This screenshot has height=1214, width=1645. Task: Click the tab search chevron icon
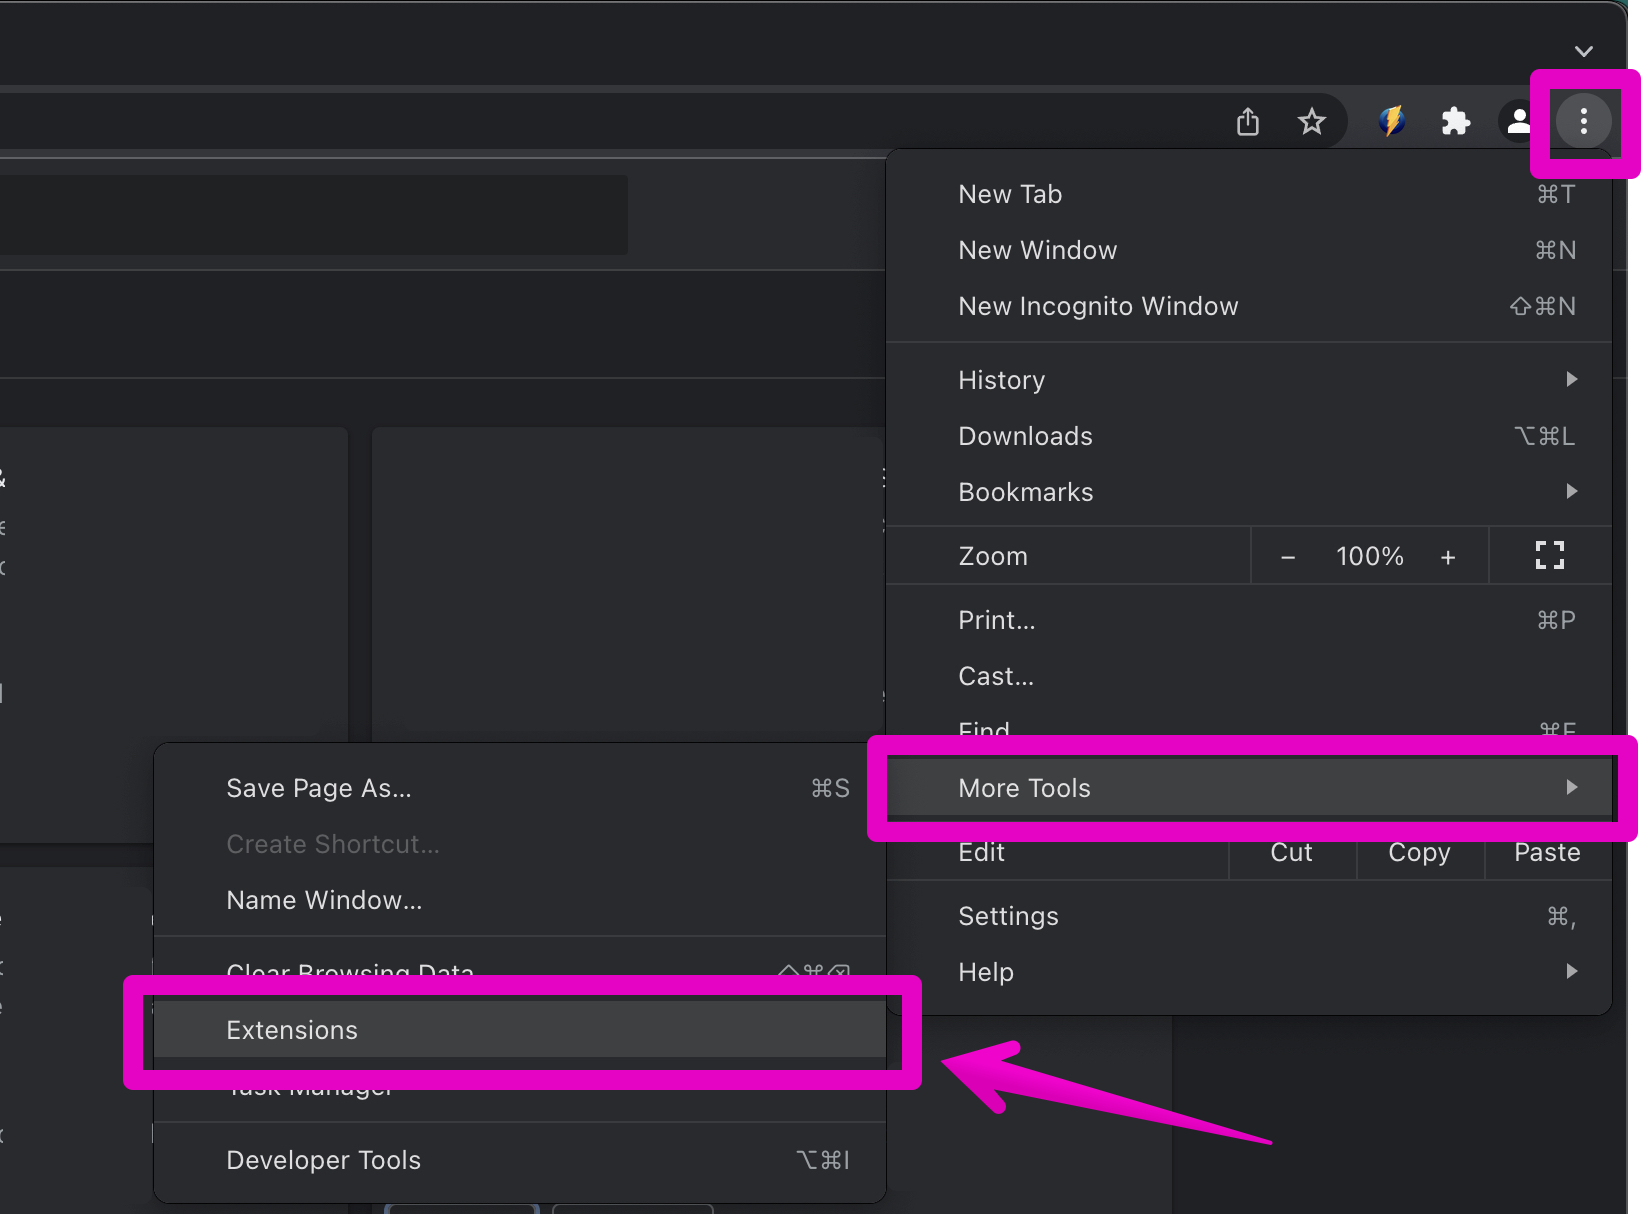click(x=1583, y=51)
